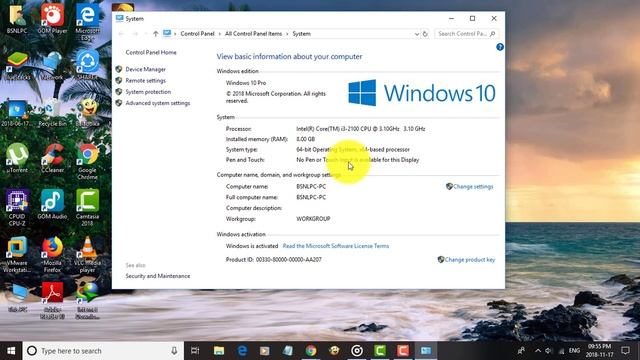Image resolution: width=640 pixels, height=360 pixels.
Task: Click the People icon in the taskbar
Action: (521, 351)
